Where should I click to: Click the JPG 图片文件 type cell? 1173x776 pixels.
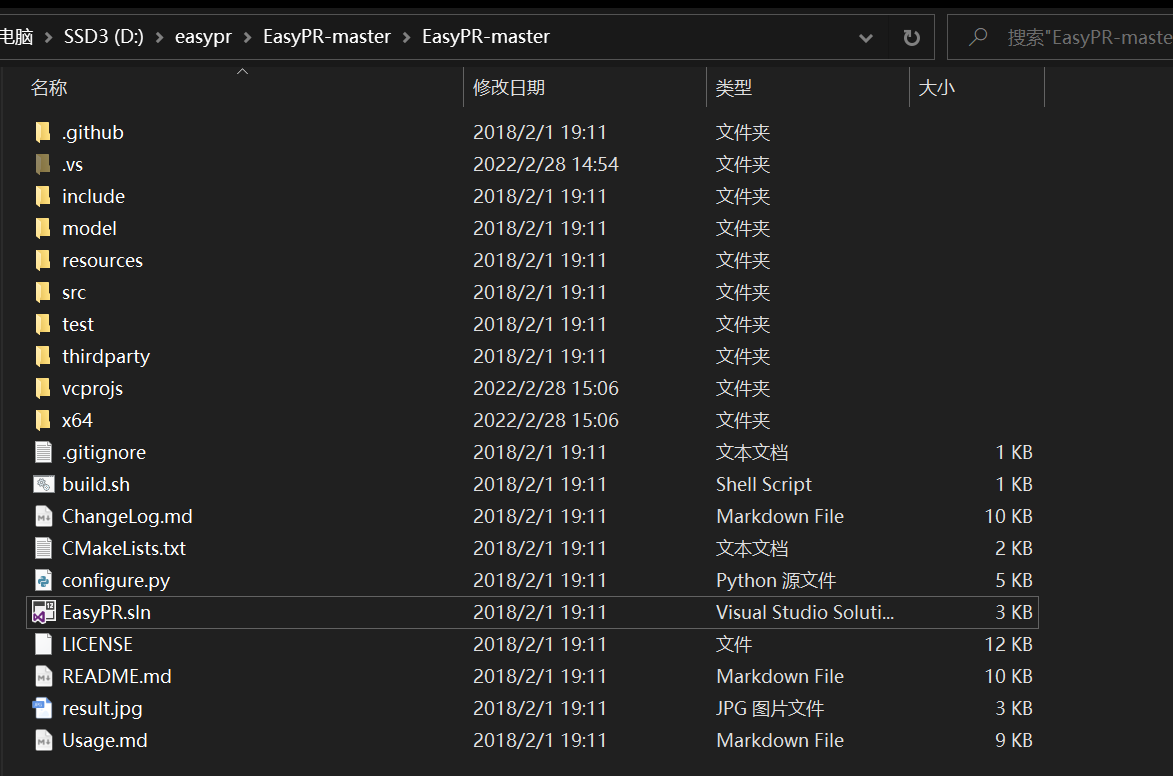(770, 709)
